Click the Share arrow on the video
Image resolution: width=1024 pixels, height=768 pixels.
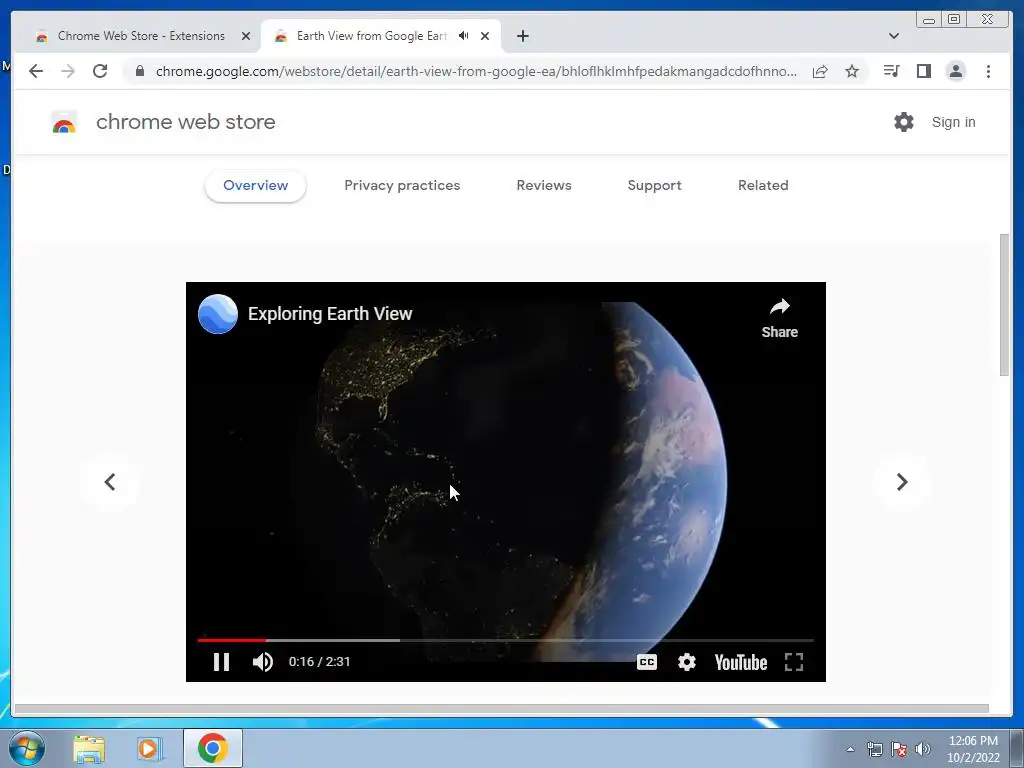[780, 318]
